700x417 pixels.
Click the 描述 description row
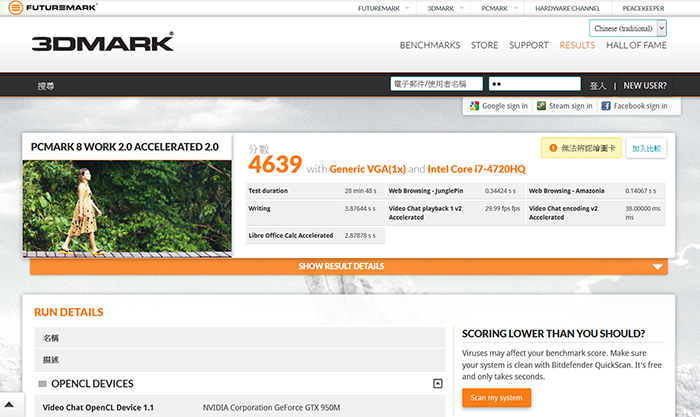(240, 360)
